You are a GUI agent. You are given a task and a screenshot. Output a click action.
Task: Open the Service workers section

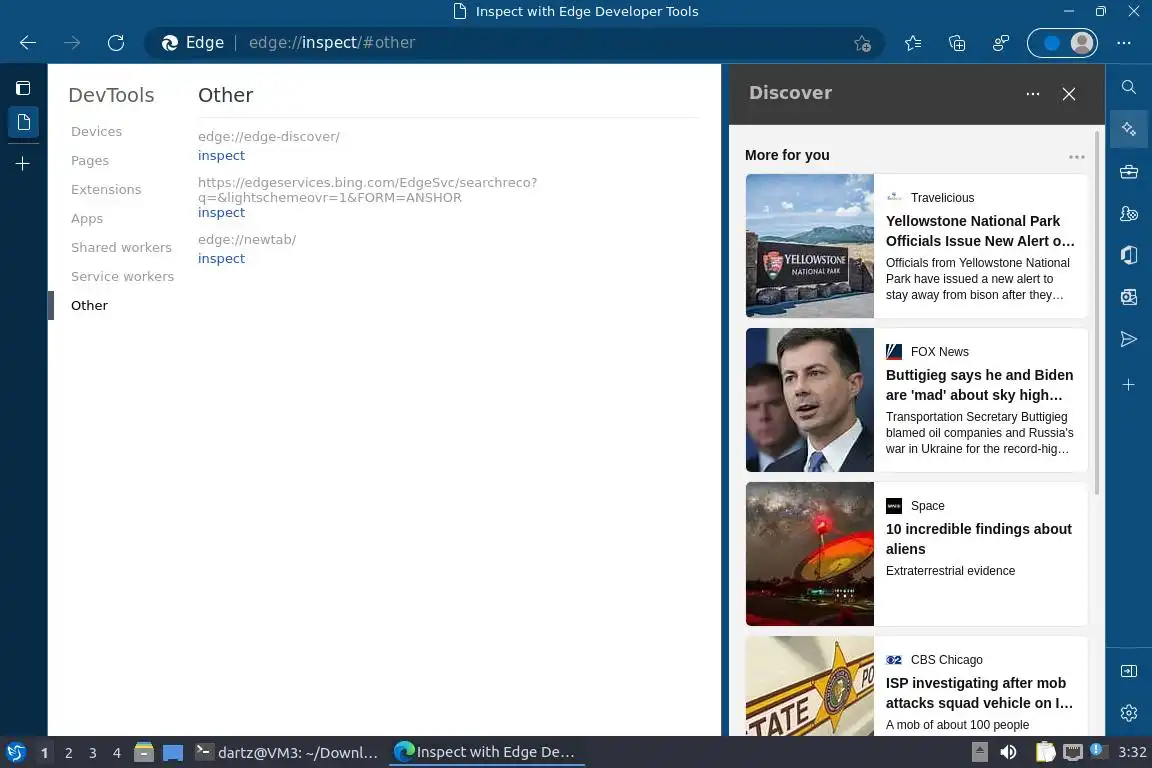point(122,276)
